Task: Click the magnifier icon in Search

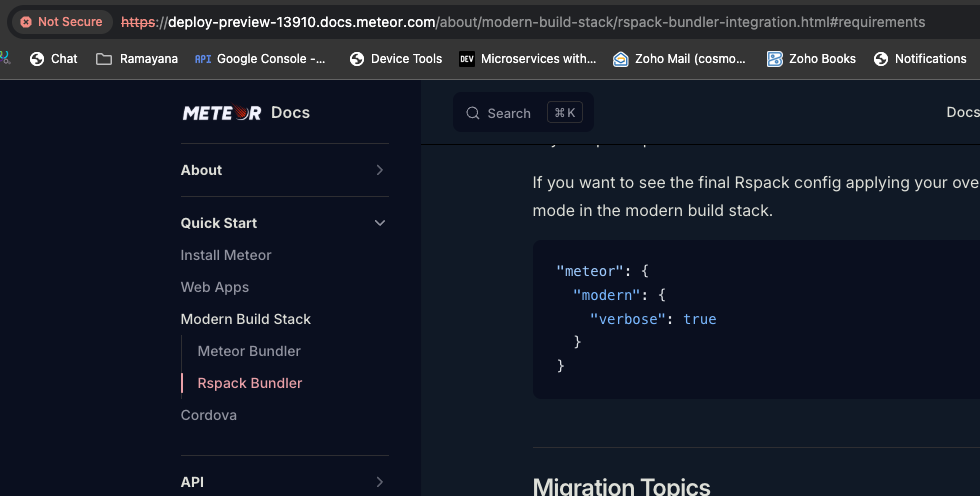Action: (x=472, y=113)
